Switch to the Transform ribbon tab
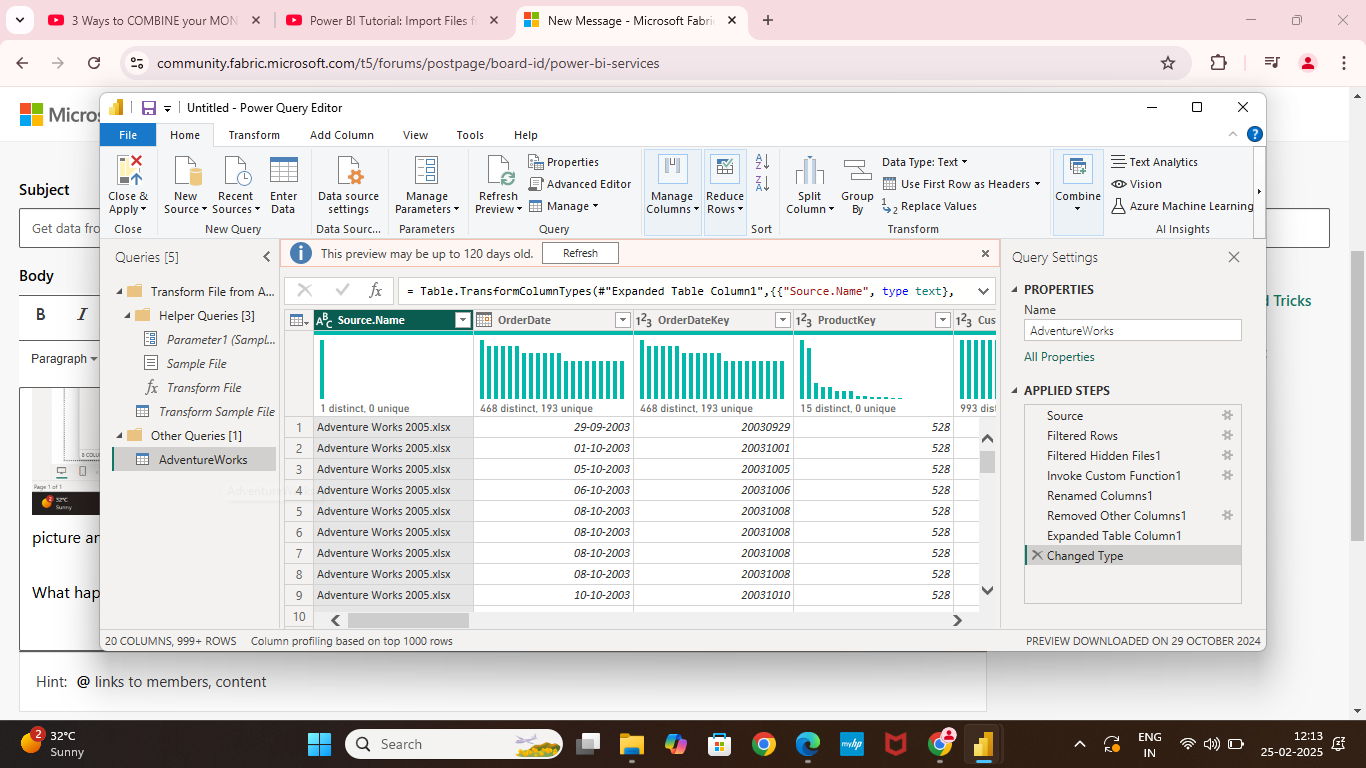 tap(254, 135)
